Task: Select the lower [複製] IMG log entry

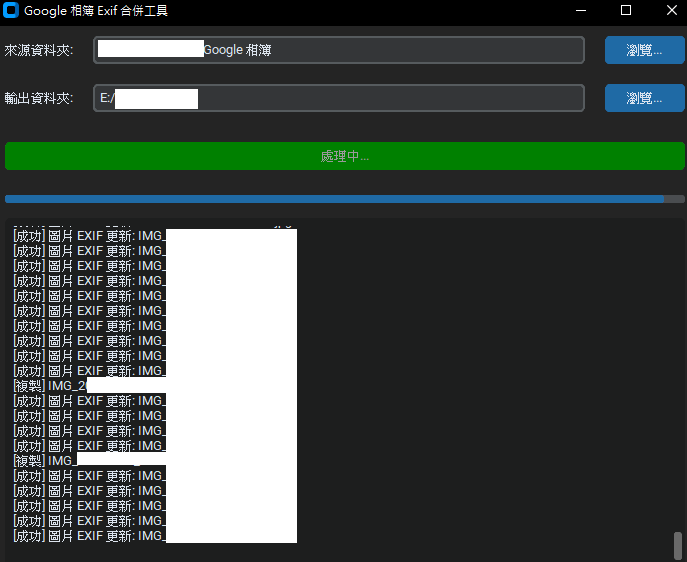Action: coord(45,460)
